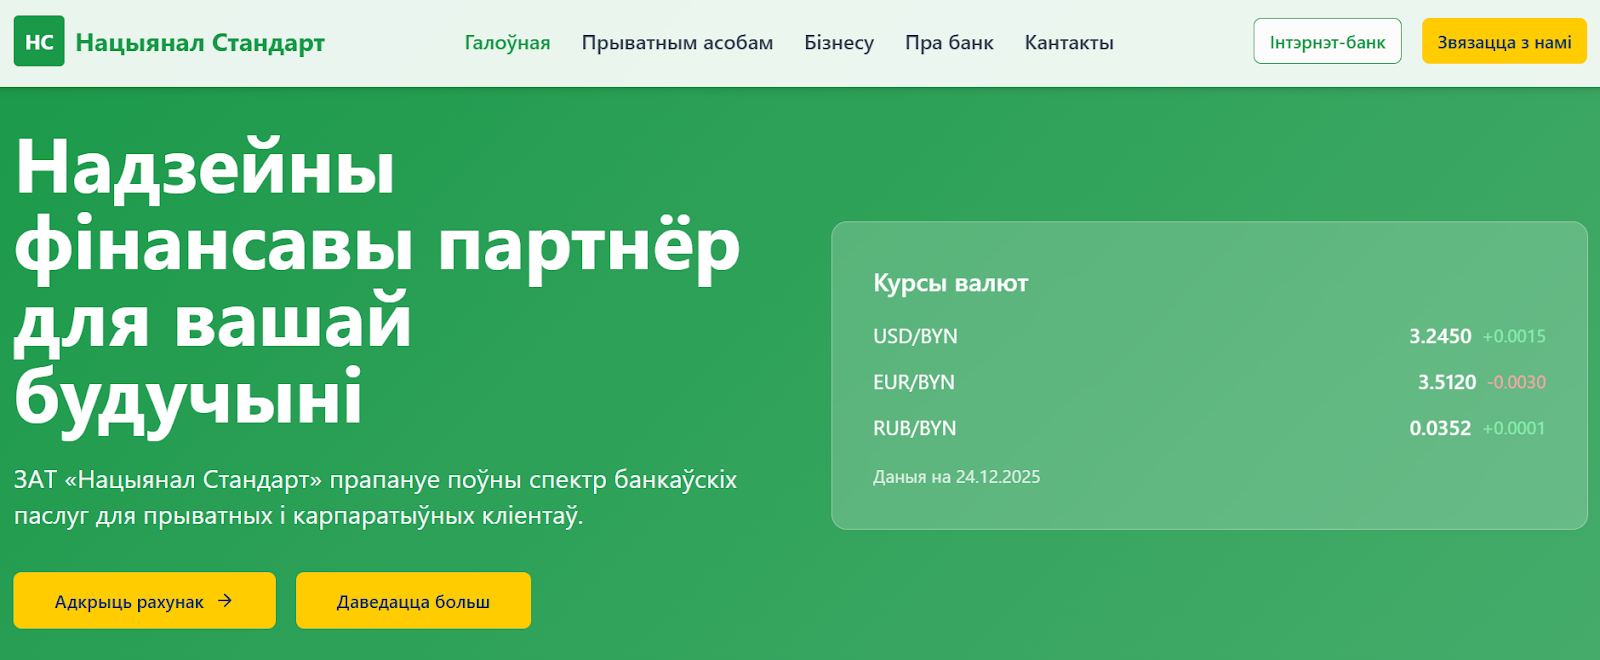Click the Даныя на 24.12.2025 date text
This screenshot has height=660, width=1600.
click(x=956, y=477)
